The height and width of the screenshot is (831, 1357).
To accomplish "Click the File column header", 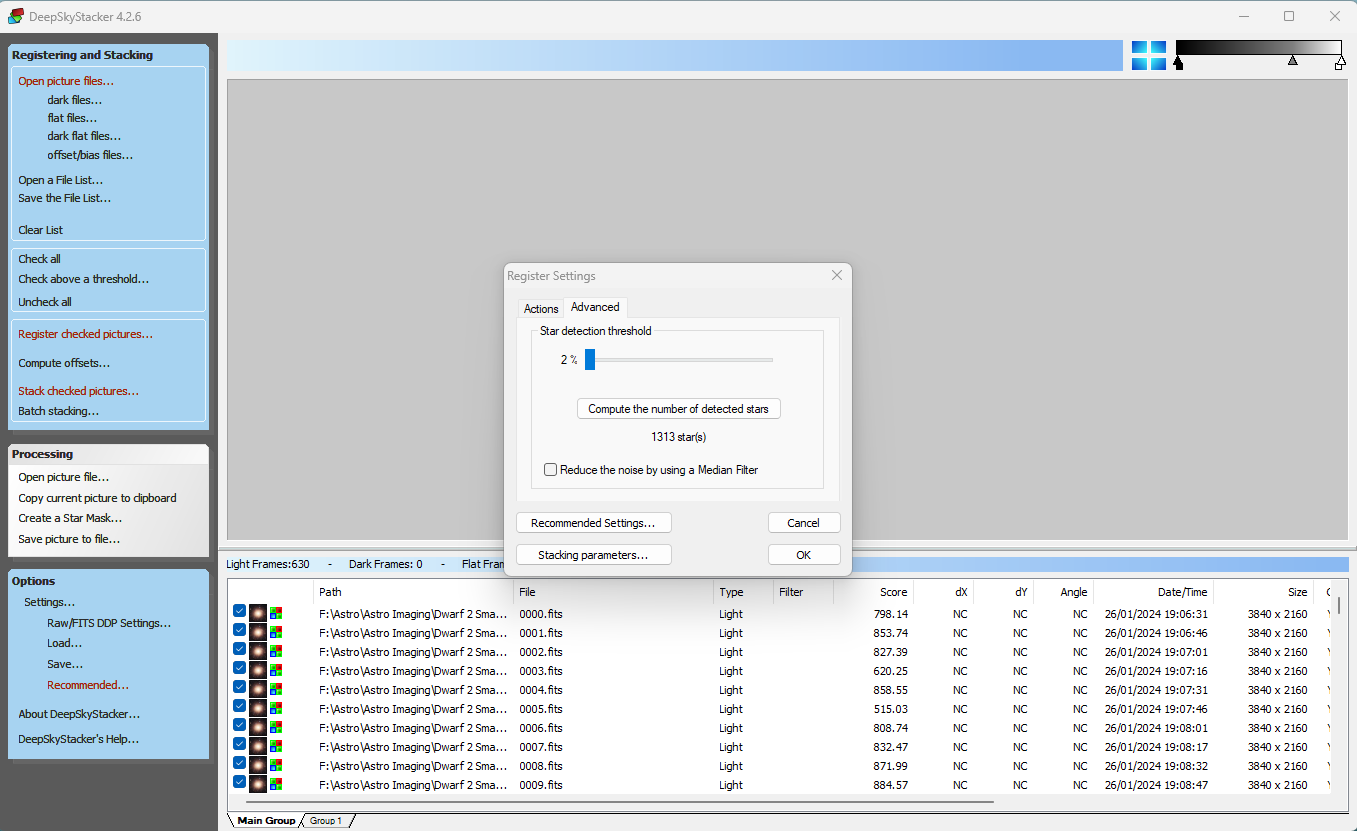I will pyautogui.click(x=613, y=592).
